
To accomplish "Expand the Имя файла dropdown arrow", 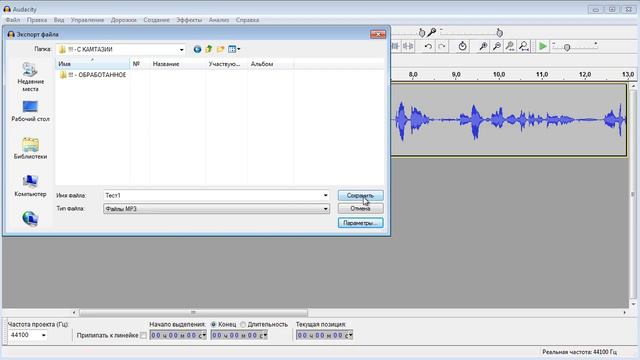I will 325,196.
